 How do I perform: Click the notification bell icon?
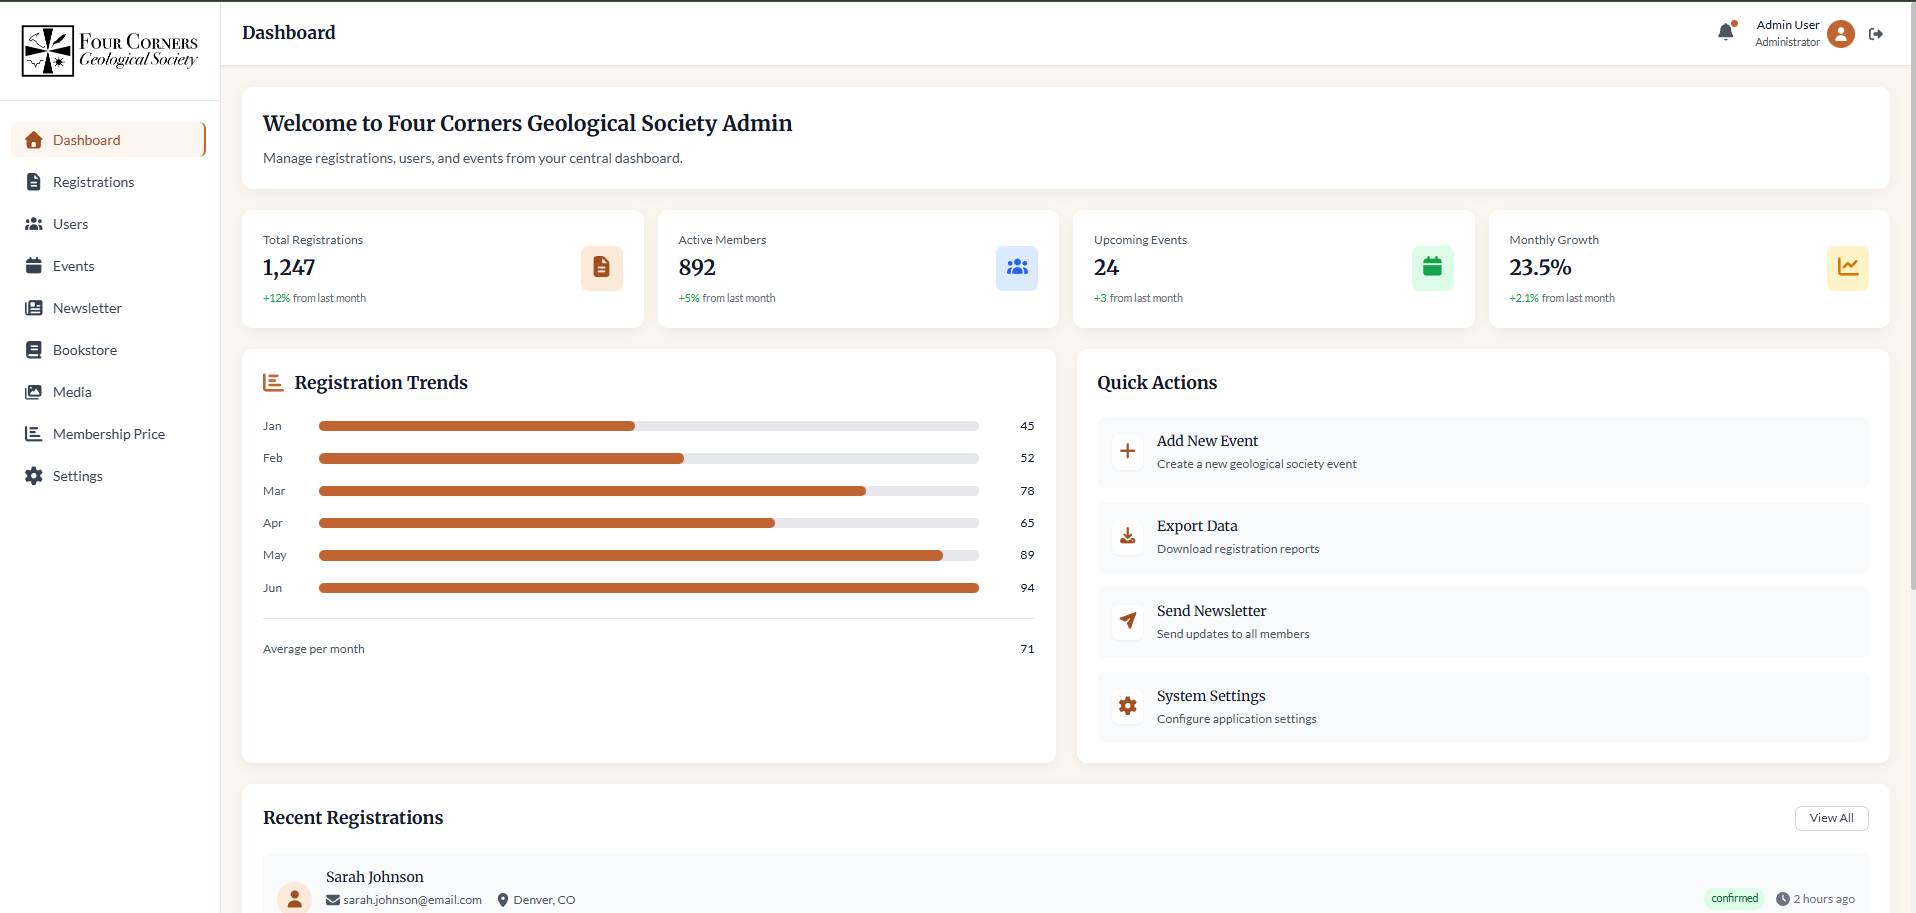(1725, 33)
